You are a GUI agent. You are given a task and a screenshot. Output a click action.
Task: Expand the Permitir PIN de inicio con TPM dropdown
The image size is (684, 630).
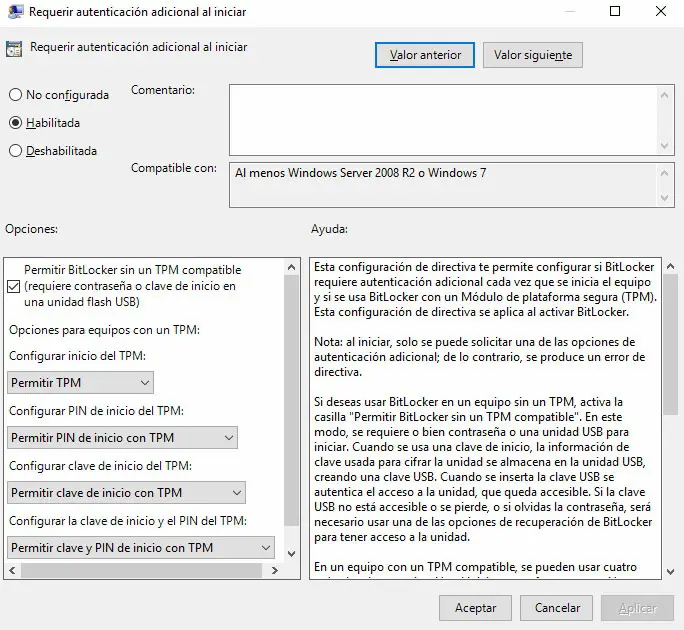click(123, 438)
